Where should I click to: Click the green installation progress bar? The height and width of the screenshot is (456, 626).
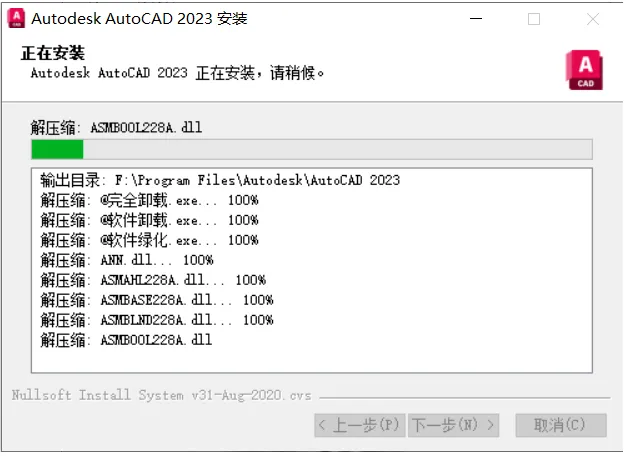point(312,149)
